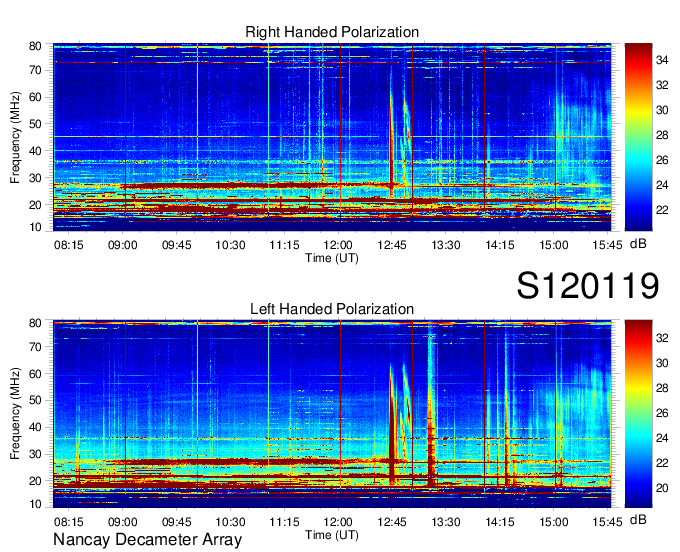Click 10:30 time tick on Left Handed plot
This screenshot has width=680, height=552.
(231, 522)
